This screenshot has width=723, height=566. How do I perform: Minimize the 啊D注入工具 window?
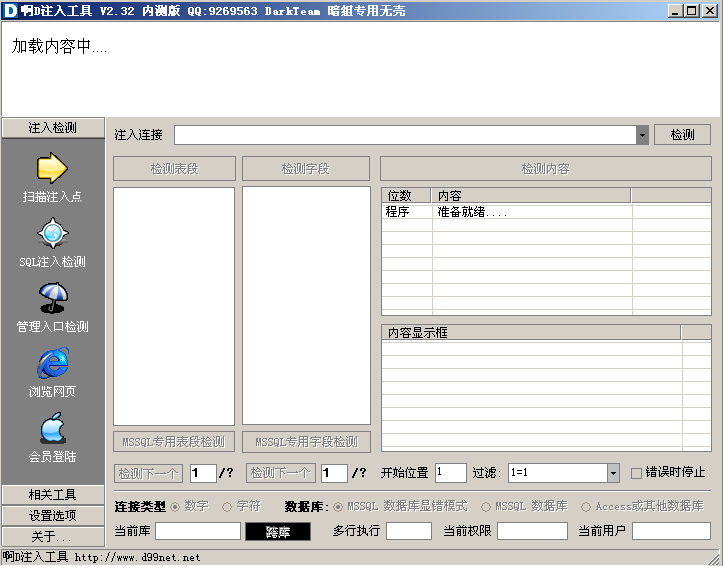[675, 11]
